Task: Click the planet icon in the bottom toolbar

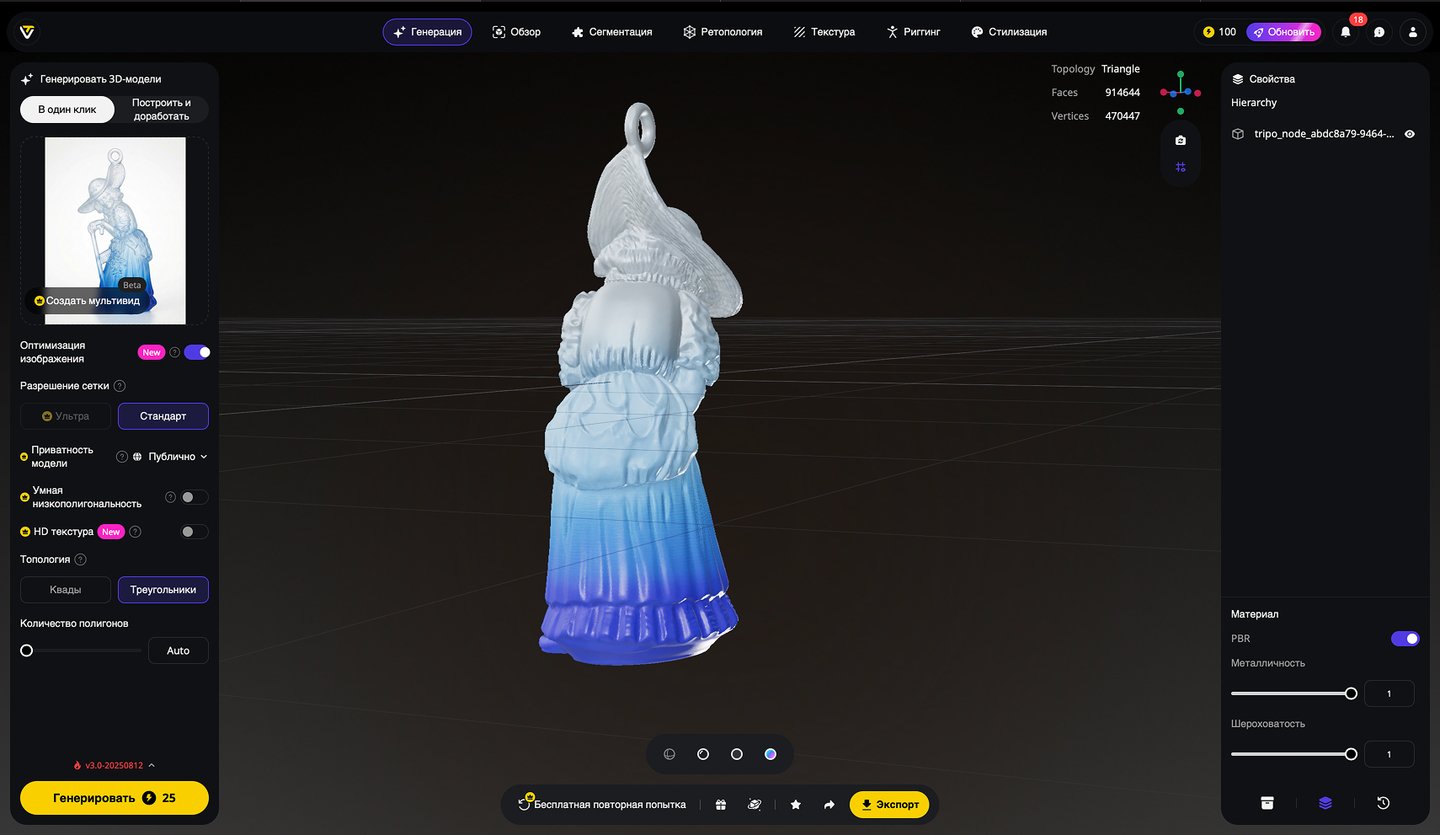Action: (x=755, y=804)
